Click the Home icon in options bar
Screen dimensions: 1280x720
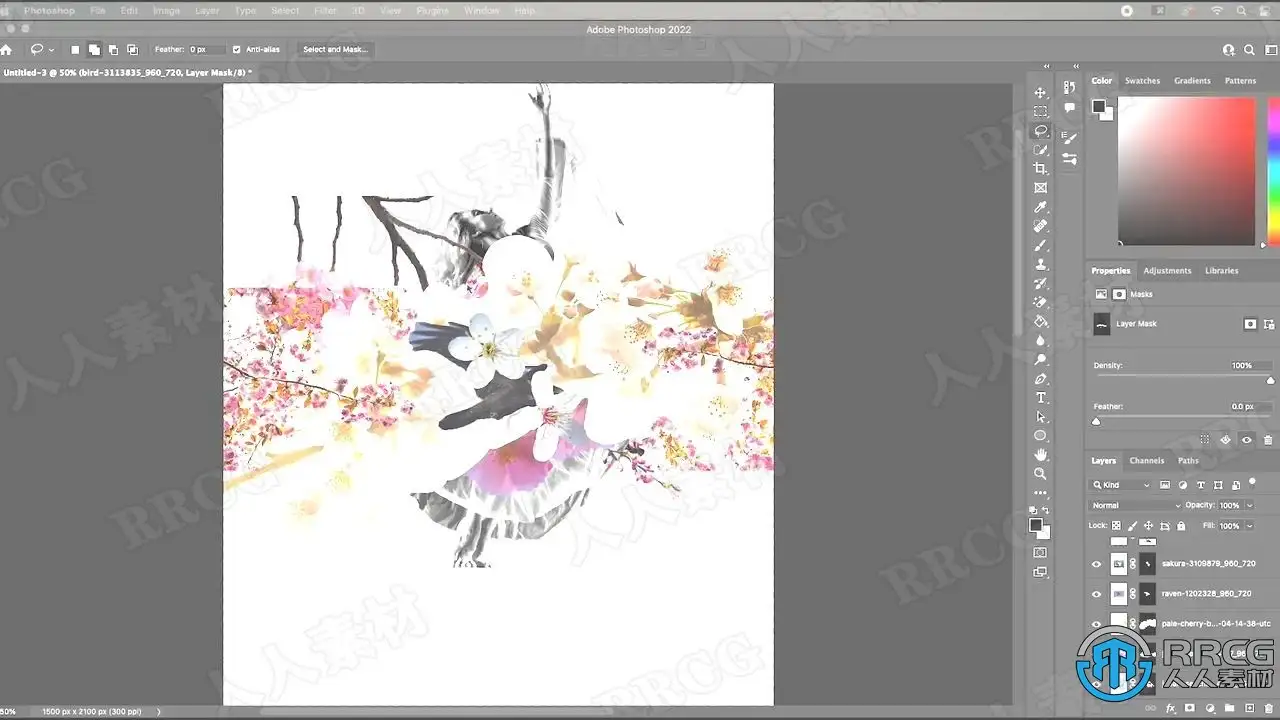point(7,49)
